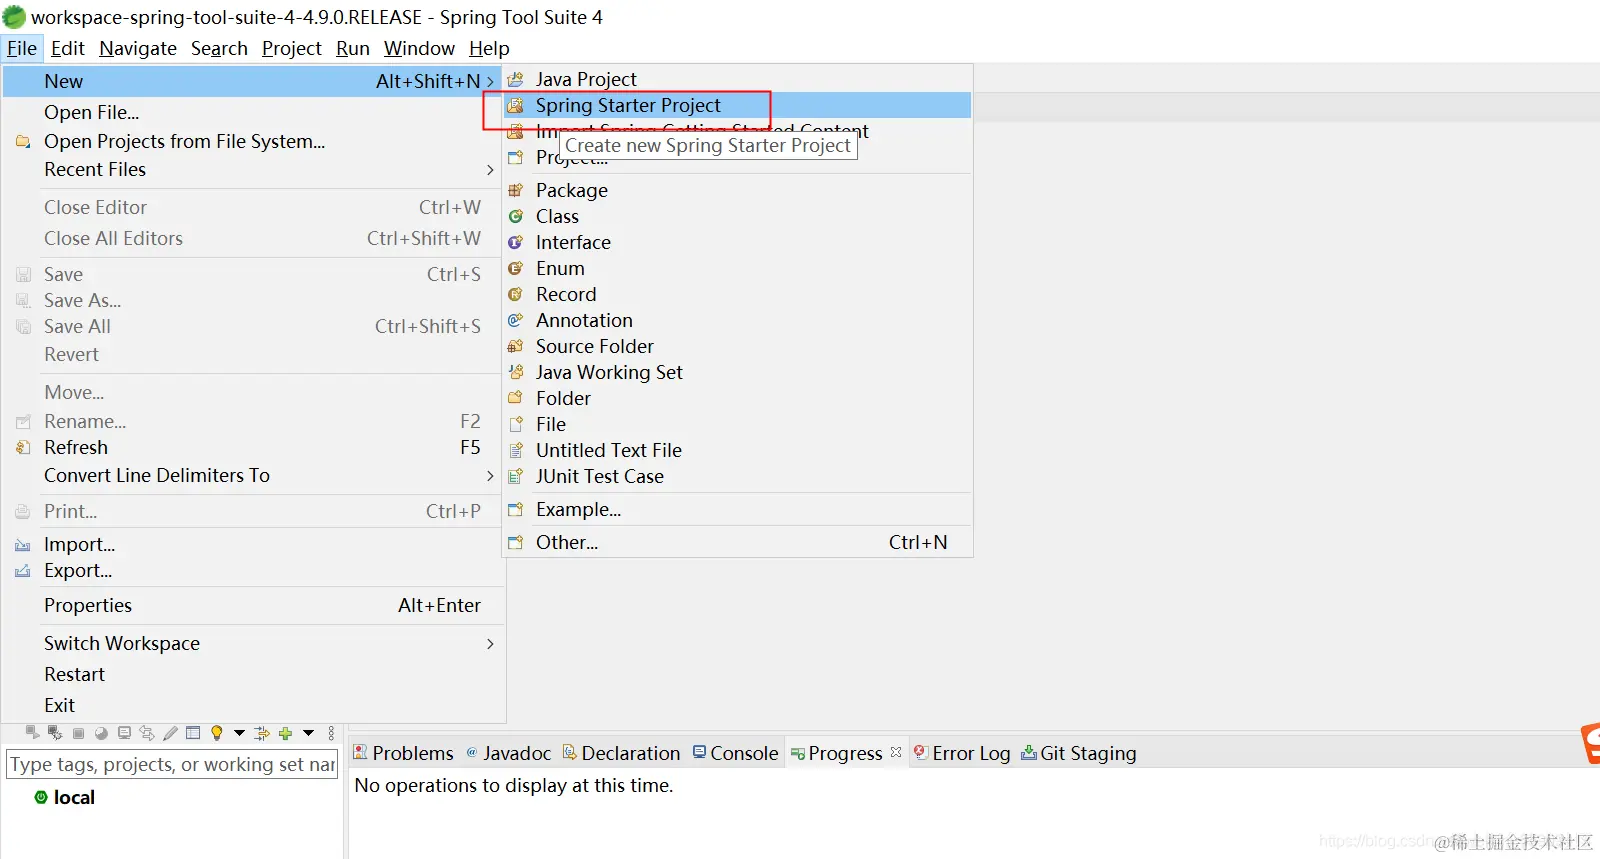
Task: Click the monitor open console icon in Boot Dashboard
Action: click(124, 733)
